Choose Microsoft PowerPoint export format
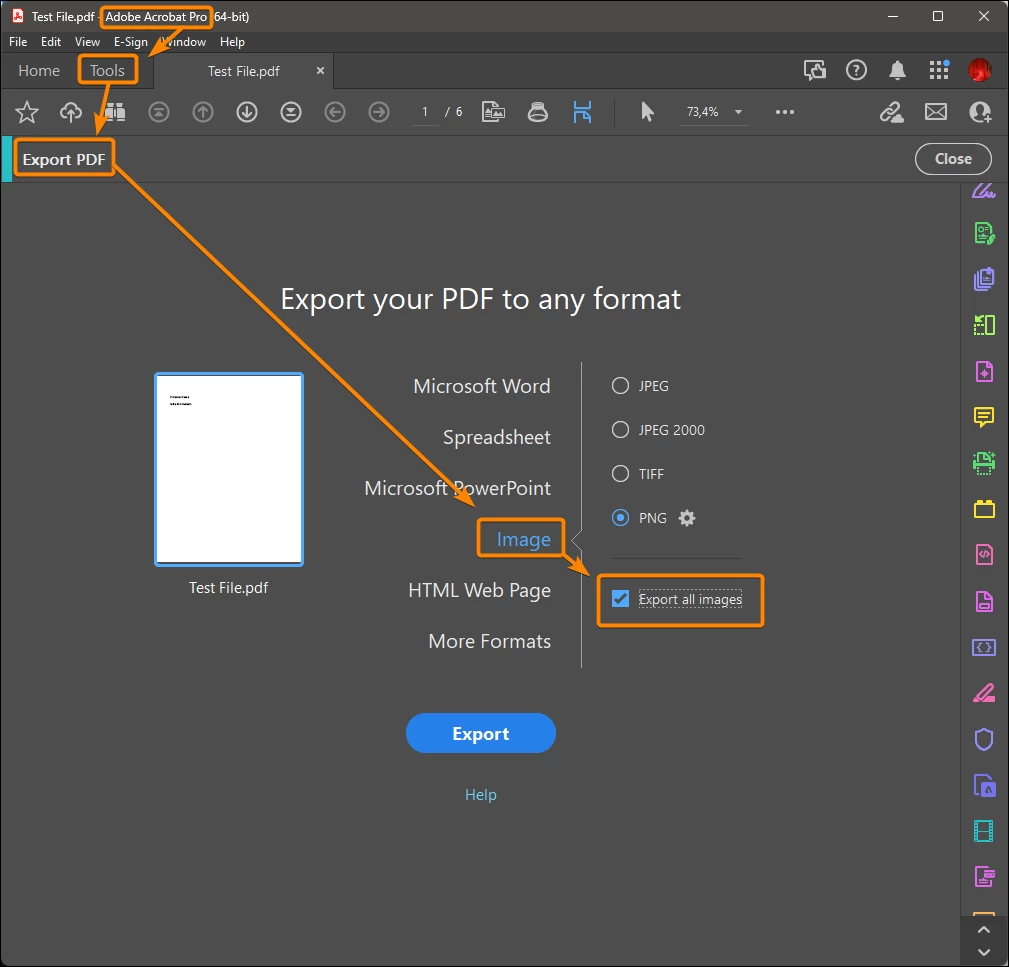The image size is (1009, 967). [x=458, y=488]
